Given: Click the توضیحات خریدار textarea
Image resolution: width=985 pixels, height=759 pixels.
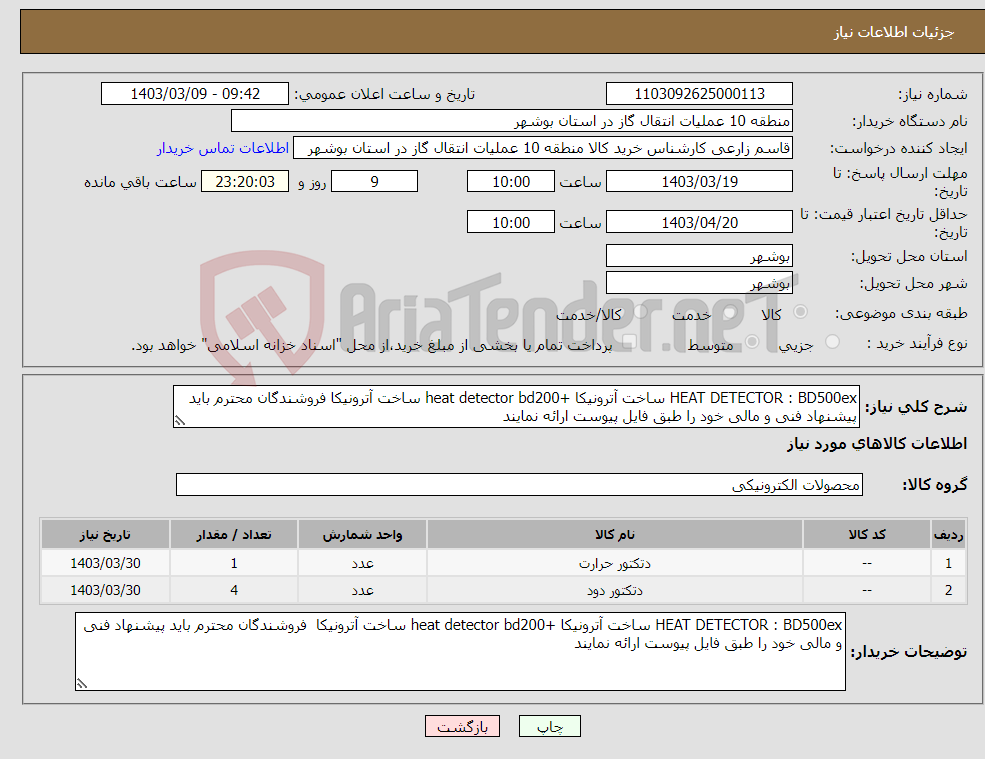Looking at the screenshot, I should [460, 652].
